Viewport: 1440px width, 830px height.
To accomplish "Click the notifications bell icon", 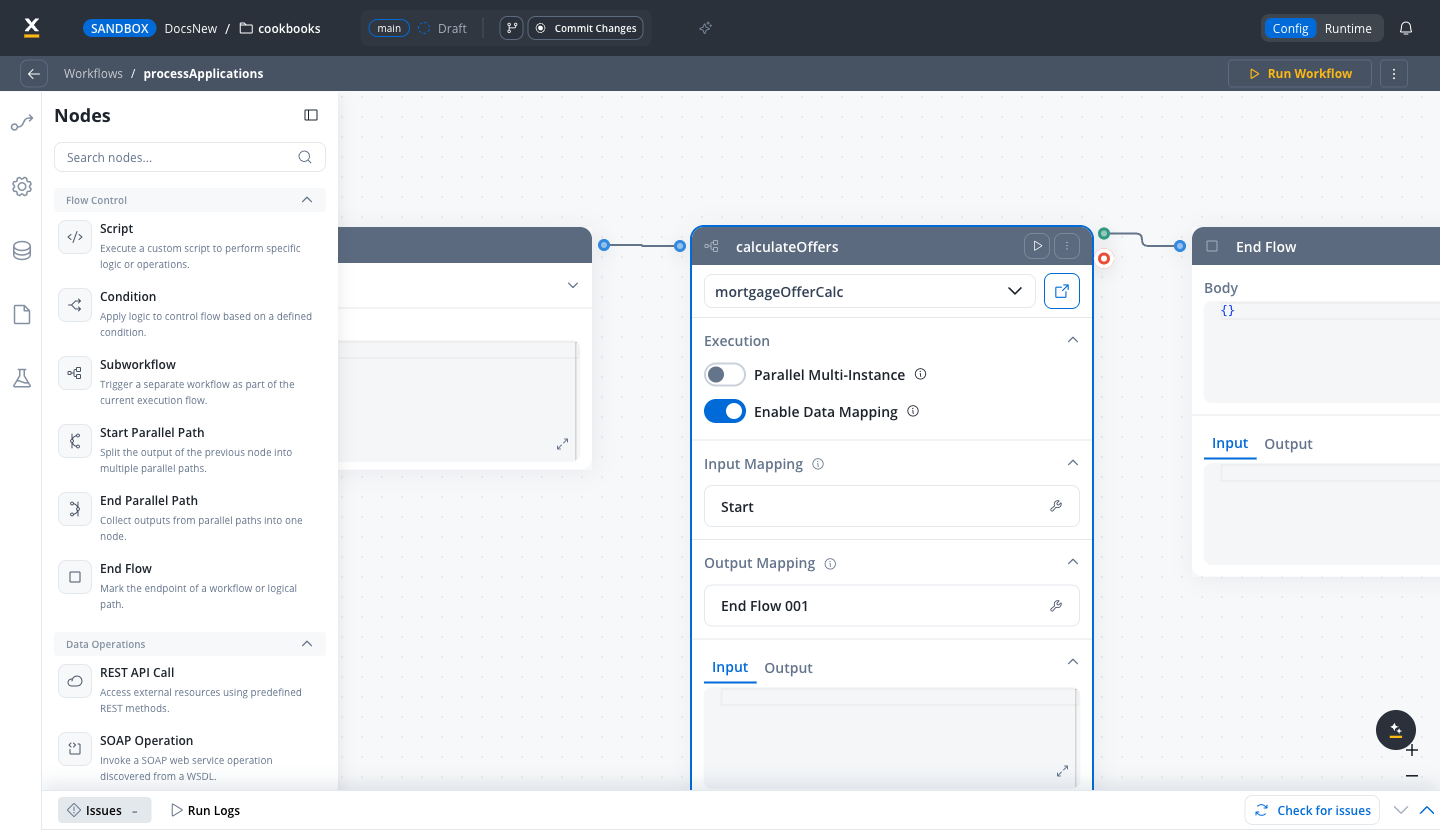I will (1406, 28).
